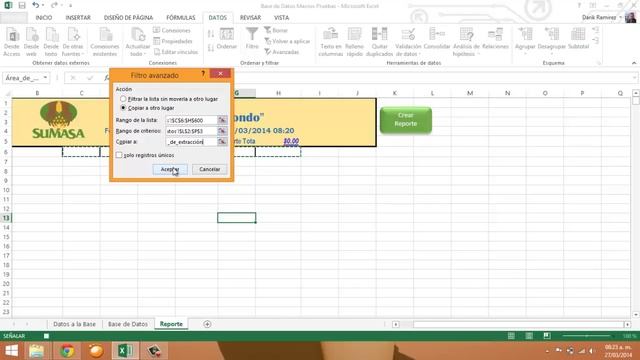The height and width of the screenshot is (360, 640).
Task: Click the horizontal scrollbar track
Action: pos(518,324)
